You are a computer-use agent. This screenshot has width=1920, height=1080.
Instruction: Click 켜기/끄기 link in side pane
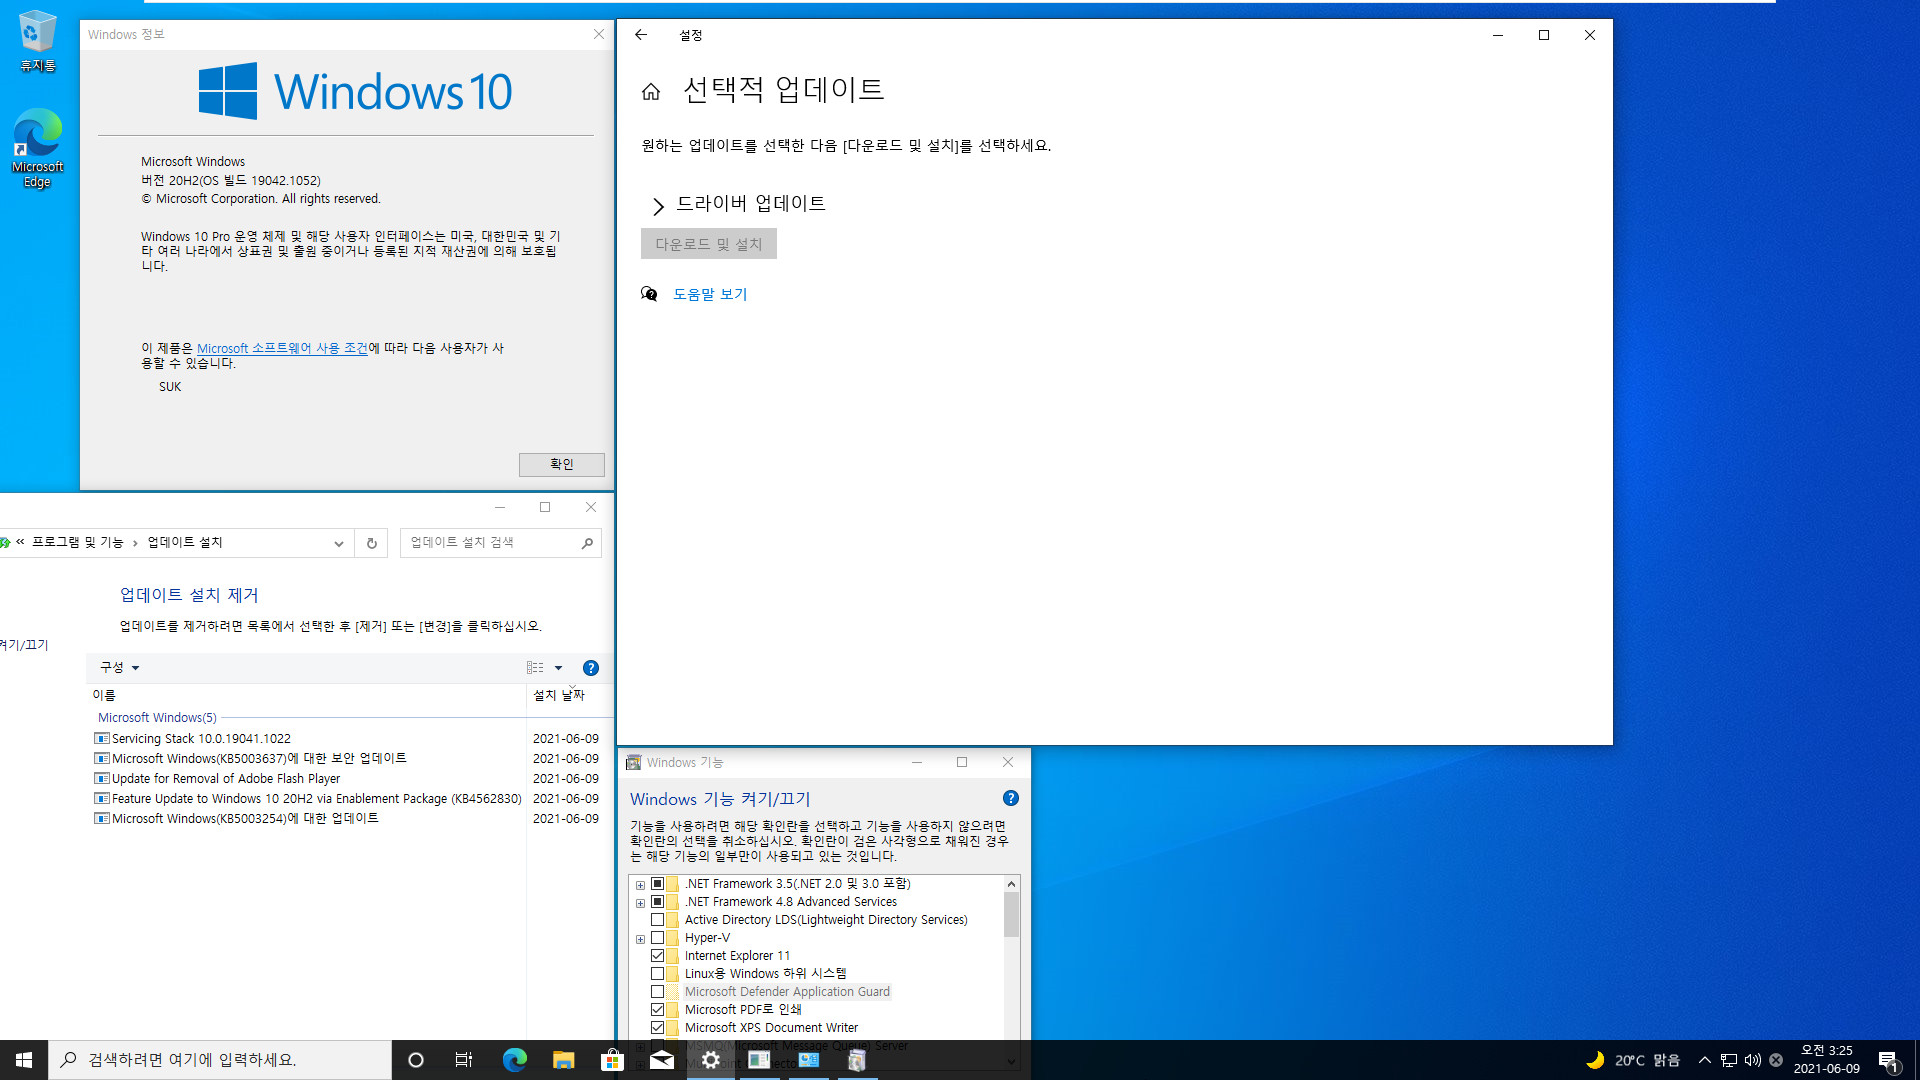coord(24,645)
